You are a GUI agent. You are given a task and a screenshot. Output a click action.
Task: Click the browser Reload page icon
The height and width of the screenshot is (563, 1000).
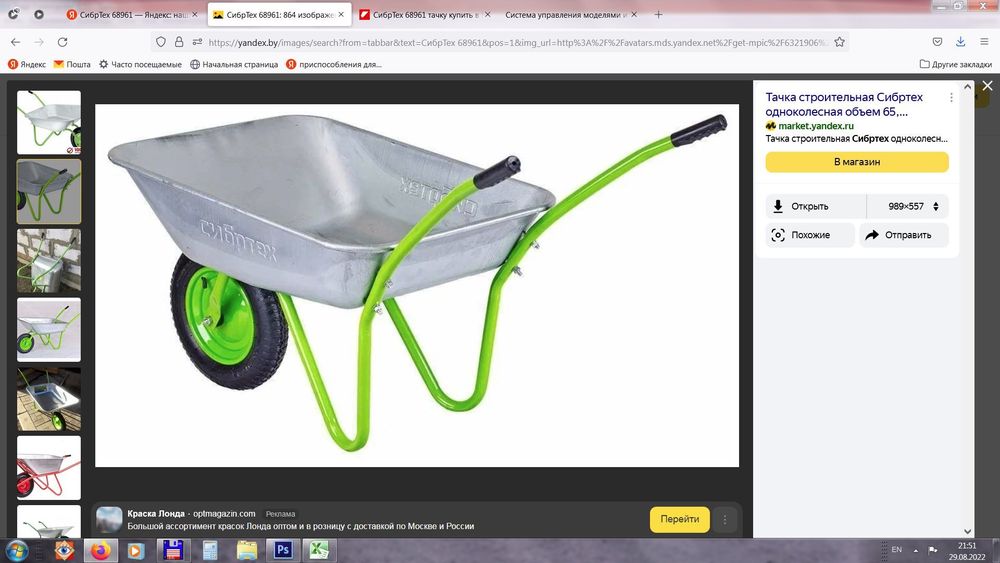click(62, 42)
